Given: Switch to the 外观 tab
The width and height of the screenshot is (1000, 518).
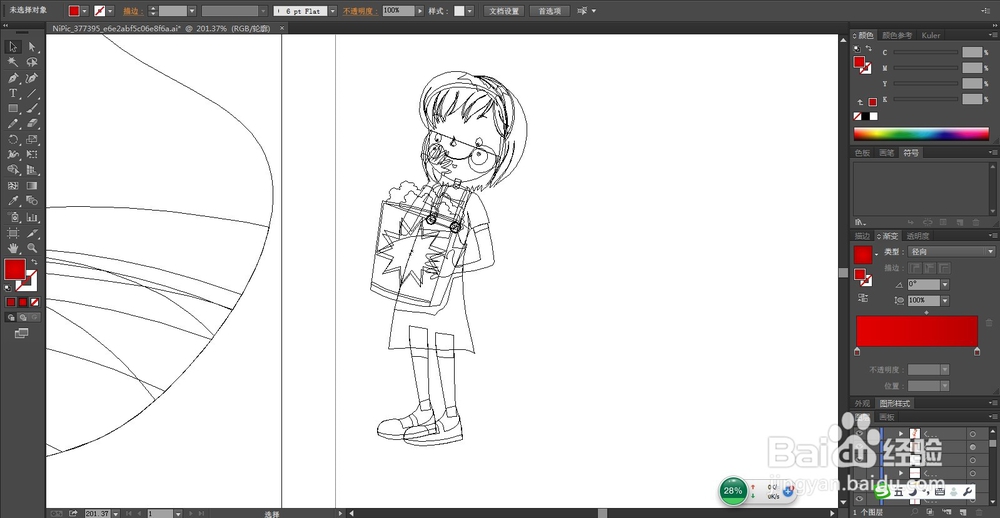Looking at the screenshot, I should pyautogui.click(x=862, y=404).
